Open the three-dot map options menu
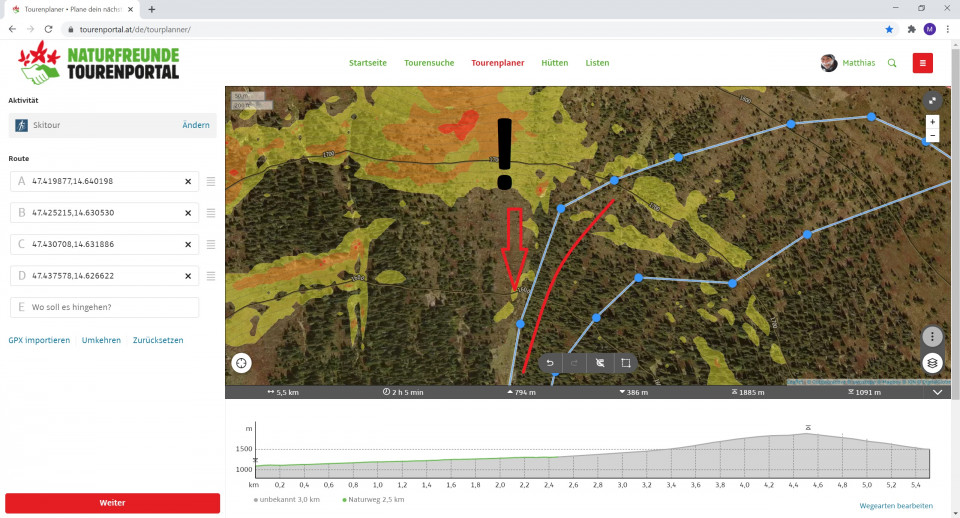The width and height of the screenshot is (960, 518). coord(932,337)
